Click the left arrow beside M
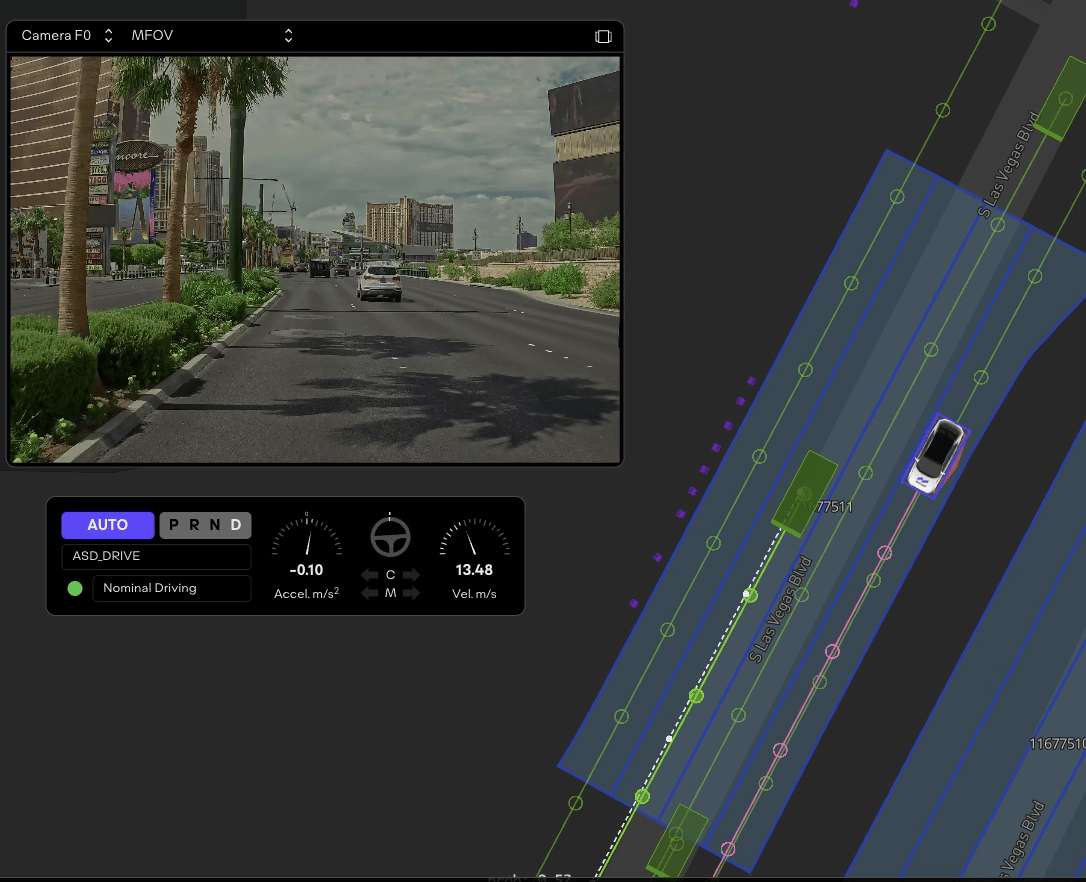Image resolution: width=1086 pixels, height=882 pixels. 370,593
